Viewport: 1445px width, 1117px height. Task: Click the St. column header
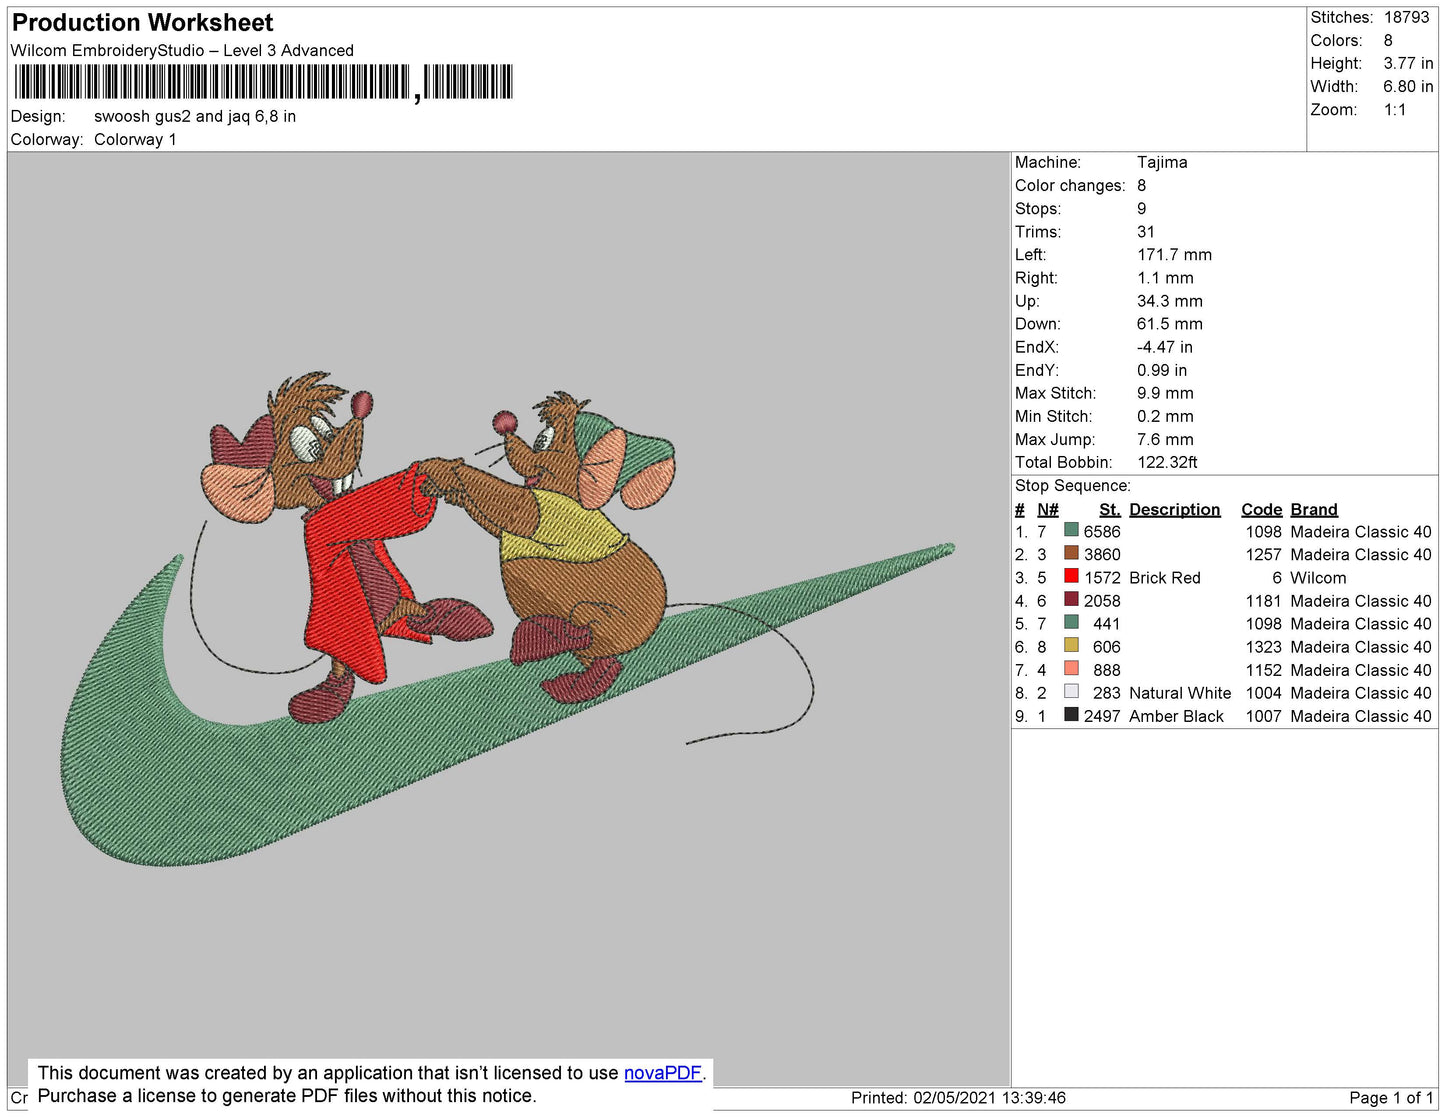tap(1109, 509)
